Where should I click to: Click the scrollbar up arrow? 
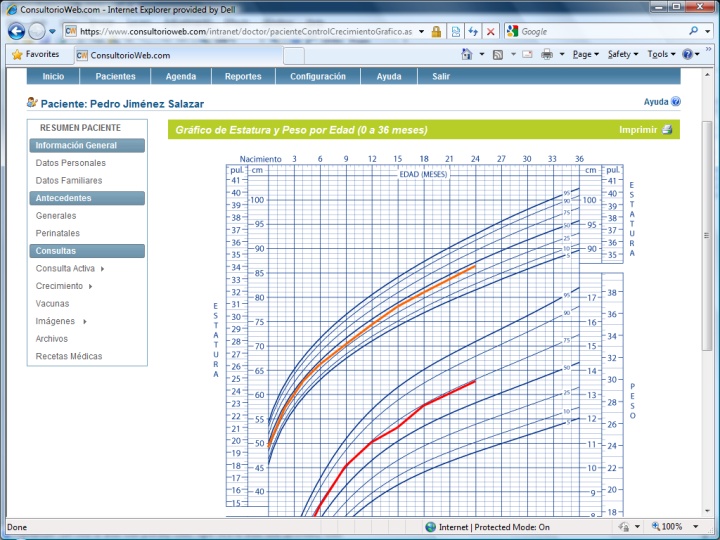coord(707,74)
